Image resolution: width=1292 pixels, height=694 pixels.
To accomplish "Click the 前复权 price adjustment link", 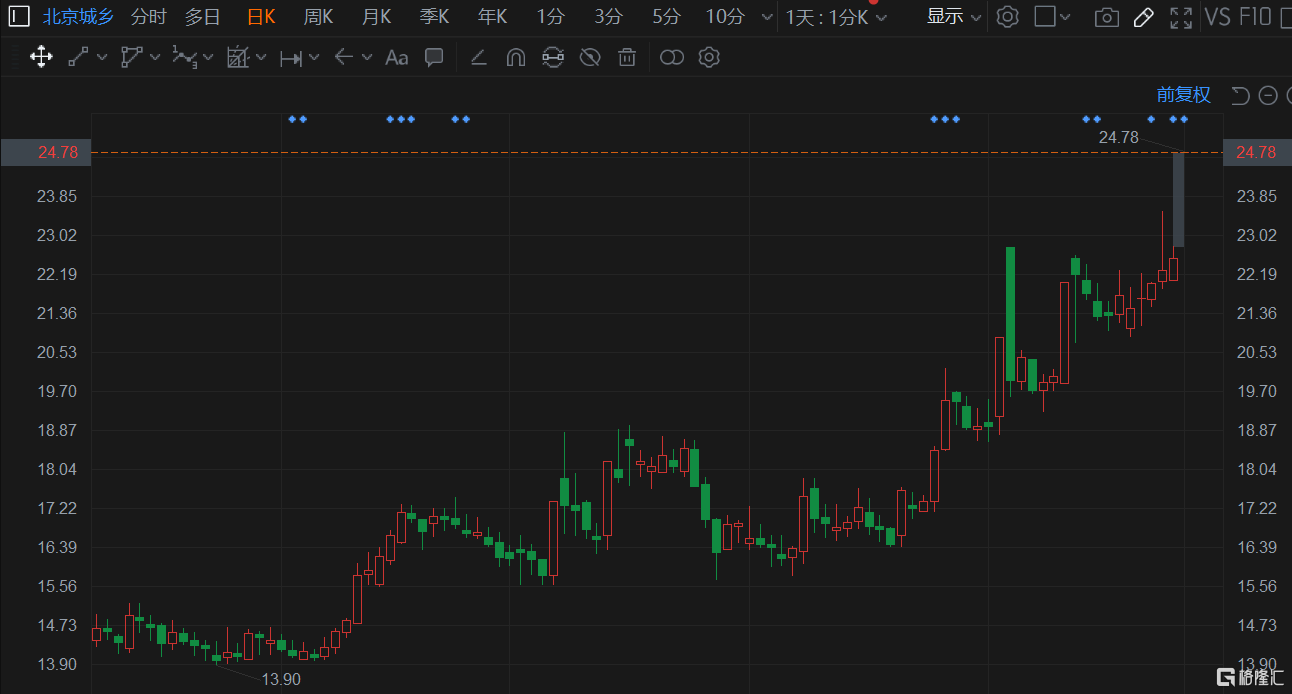I will pyautogui.click(x=1184, y=95).
